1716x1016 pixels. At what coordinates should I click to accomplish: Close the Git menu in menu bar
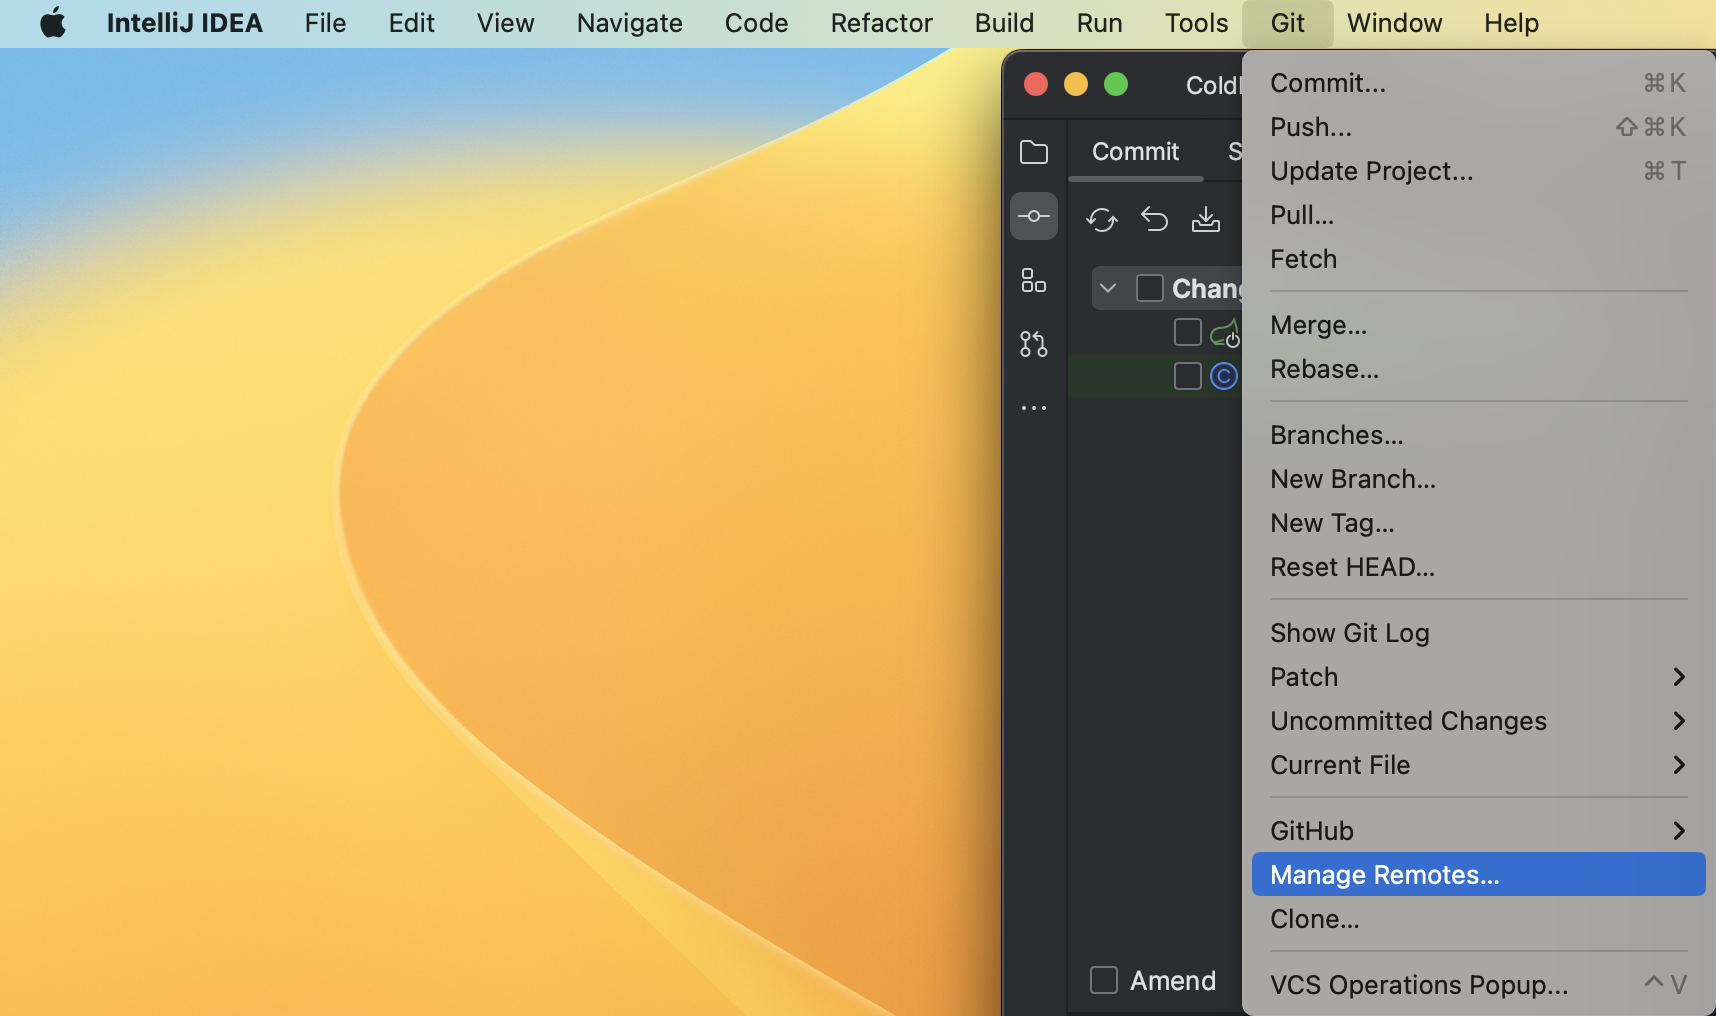(1288, 23)
